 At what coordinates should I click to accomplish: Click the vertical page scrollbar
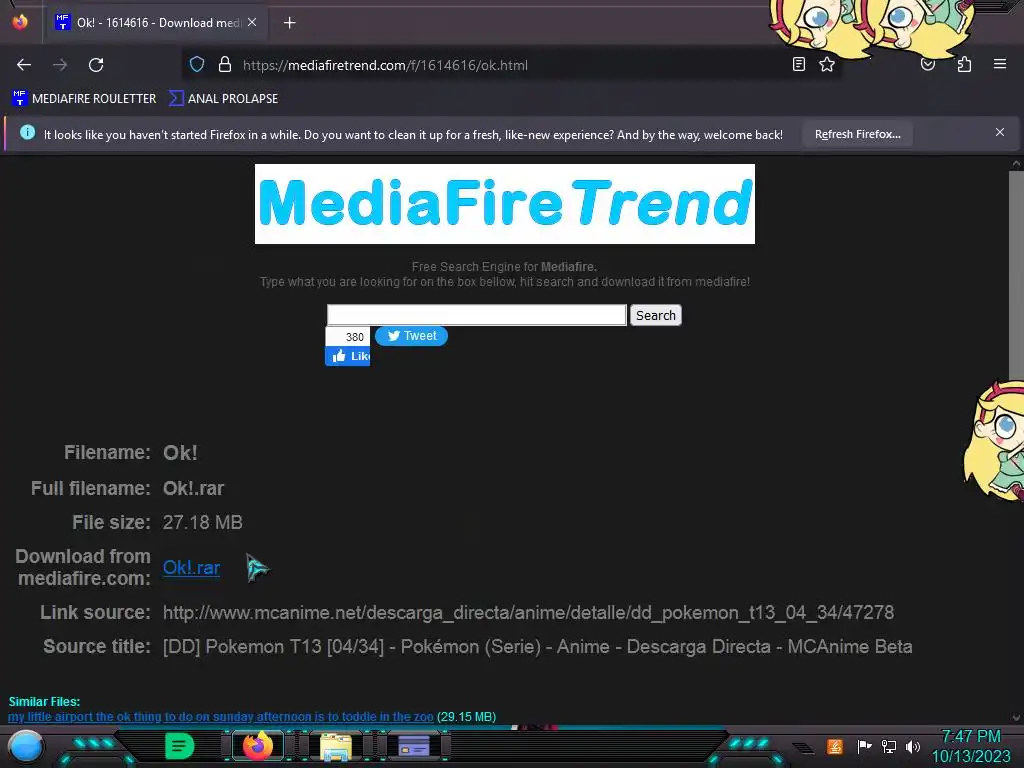coord(1016,274)
